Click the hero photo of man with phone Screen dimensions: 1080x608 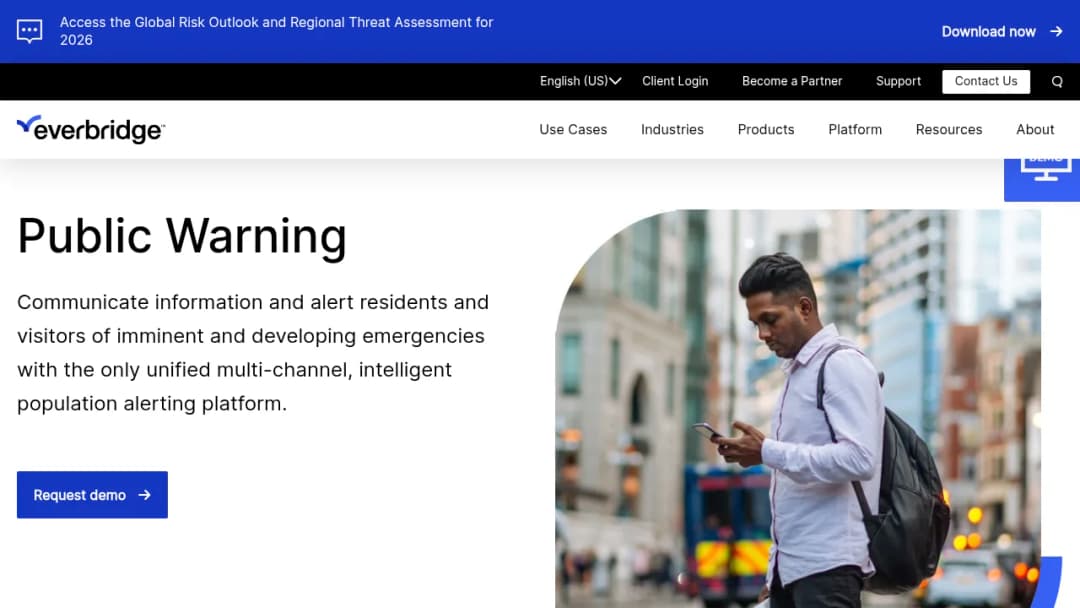click(x=798, y=408)
